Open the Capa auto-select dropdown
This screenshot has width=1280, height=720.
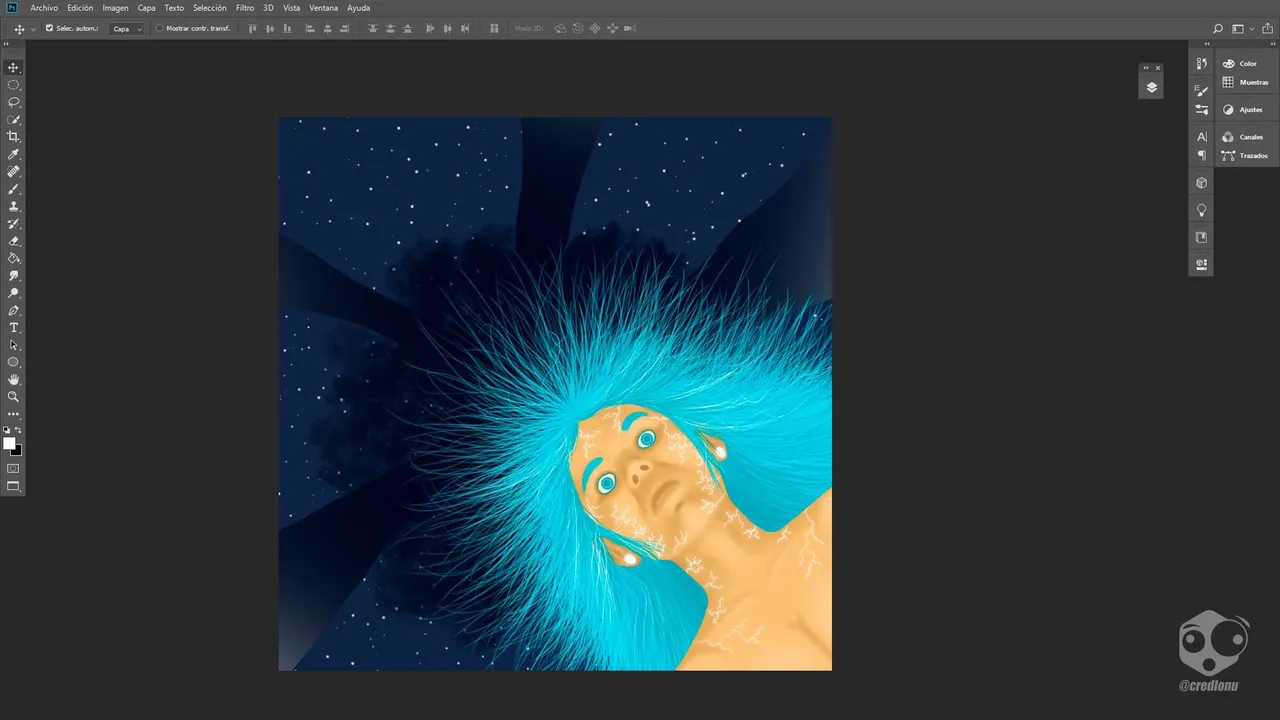pos(126,29)
